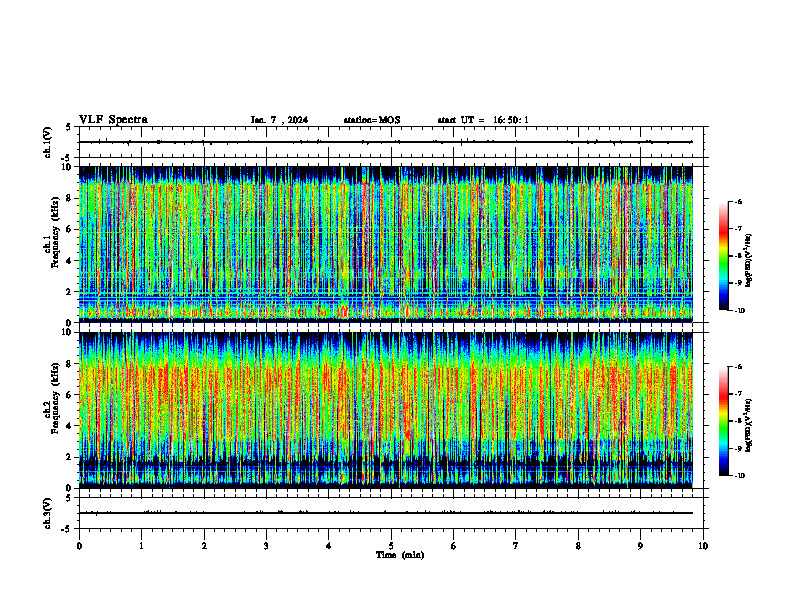This screenshot has width=792, height=612.
Task: Click the ch.1 voltage waveform trace
Action: click(385, 142)
